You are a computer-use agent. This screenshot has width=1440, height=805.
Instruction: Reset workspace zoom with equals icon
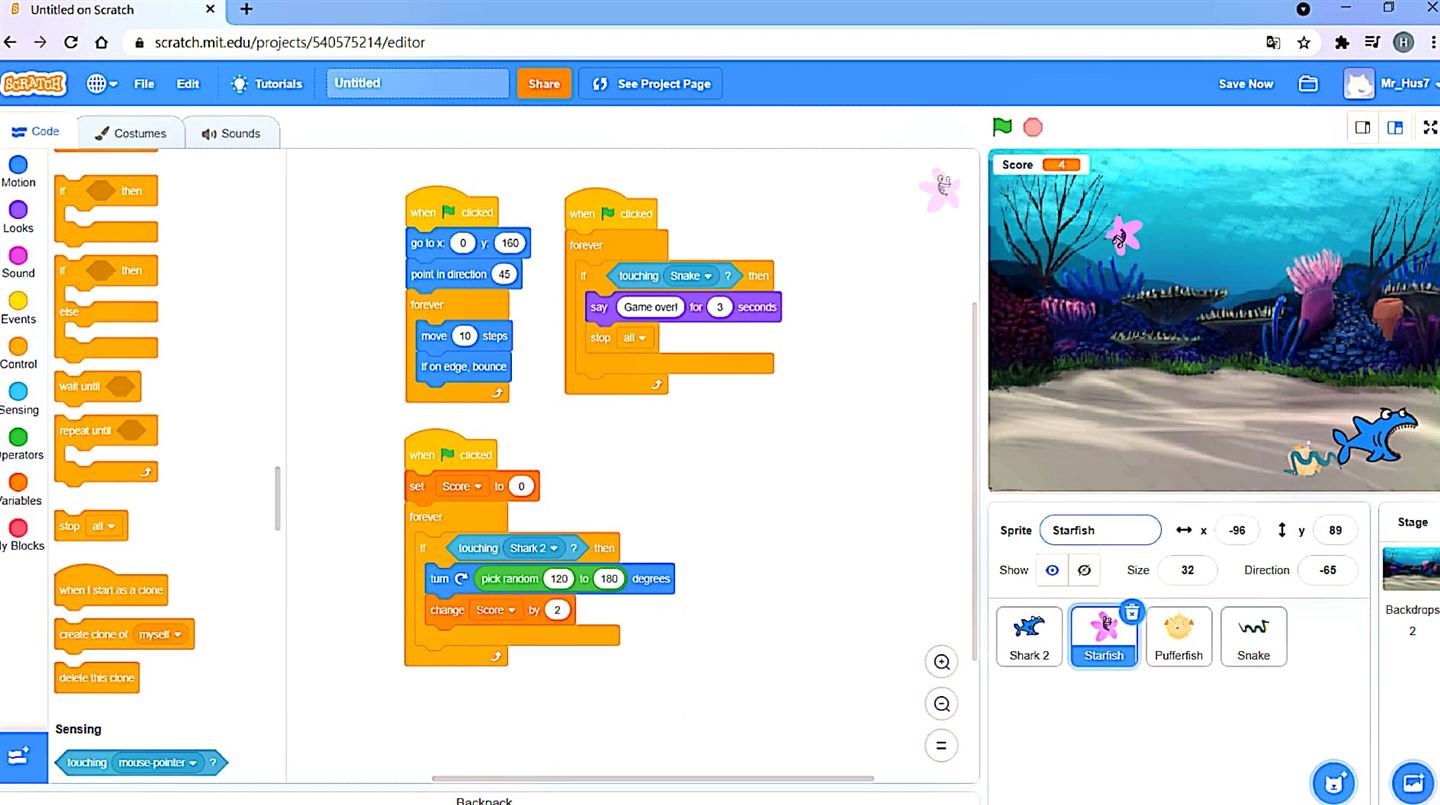point(941,746)
